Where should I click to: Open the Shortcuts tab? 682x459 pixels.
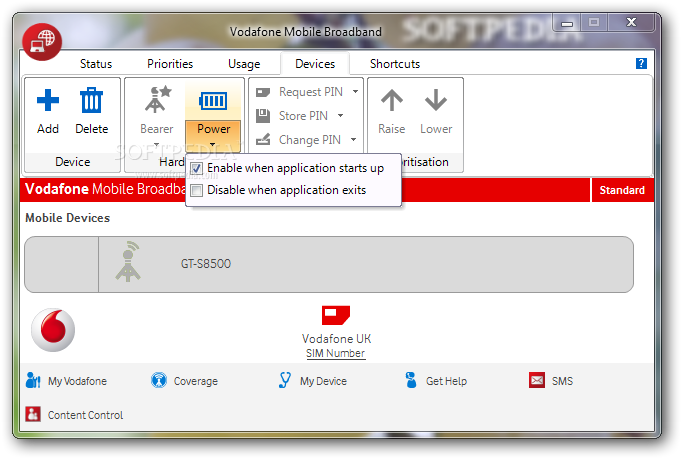point(395,64)
